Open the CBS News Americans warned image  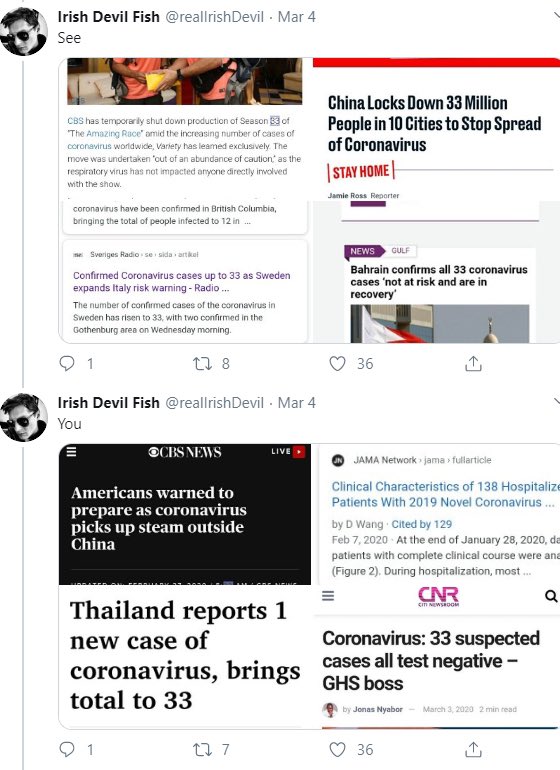coord(185,514)
